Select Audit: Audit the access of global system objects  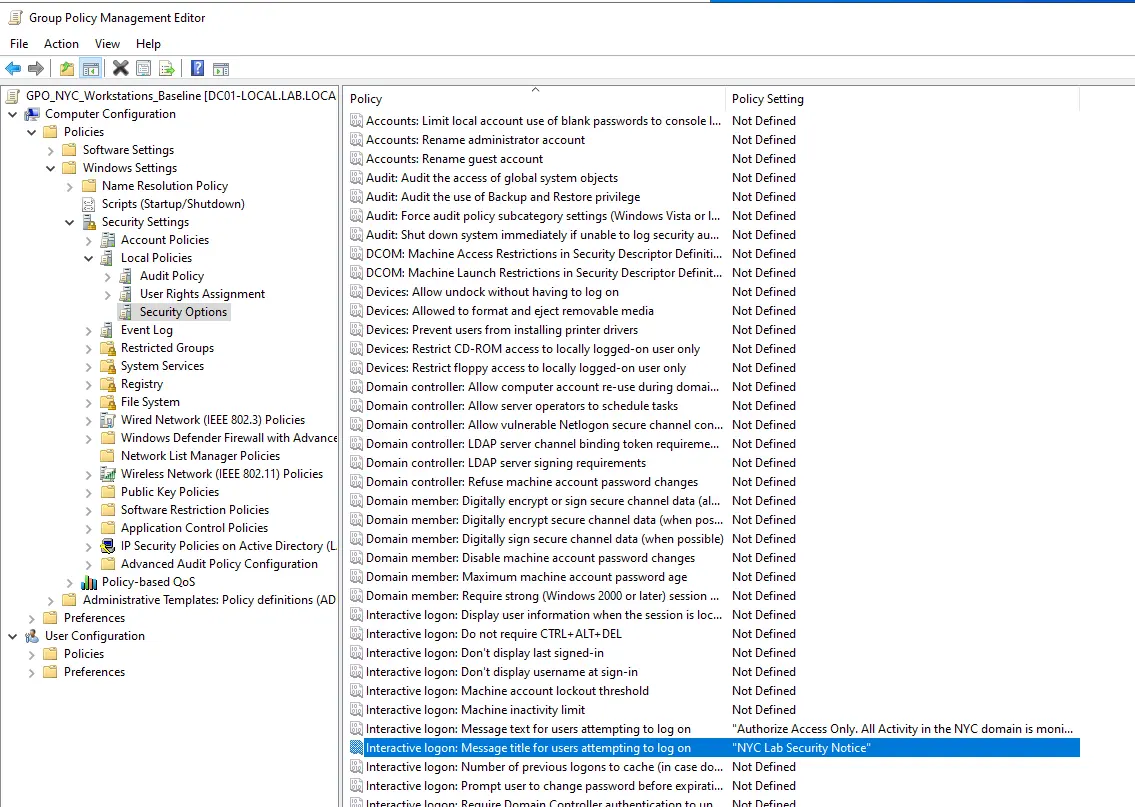point(491,178)
